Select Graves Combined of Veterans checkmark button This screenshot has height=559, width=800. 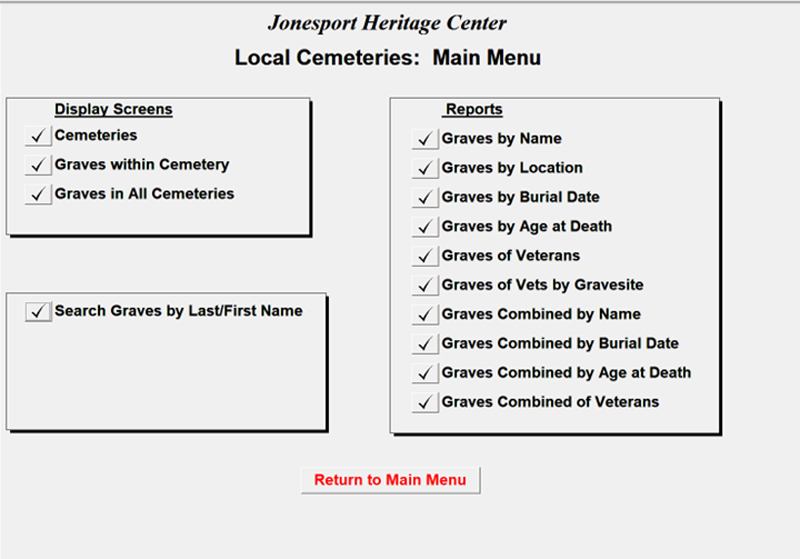[x=425, y=402]
